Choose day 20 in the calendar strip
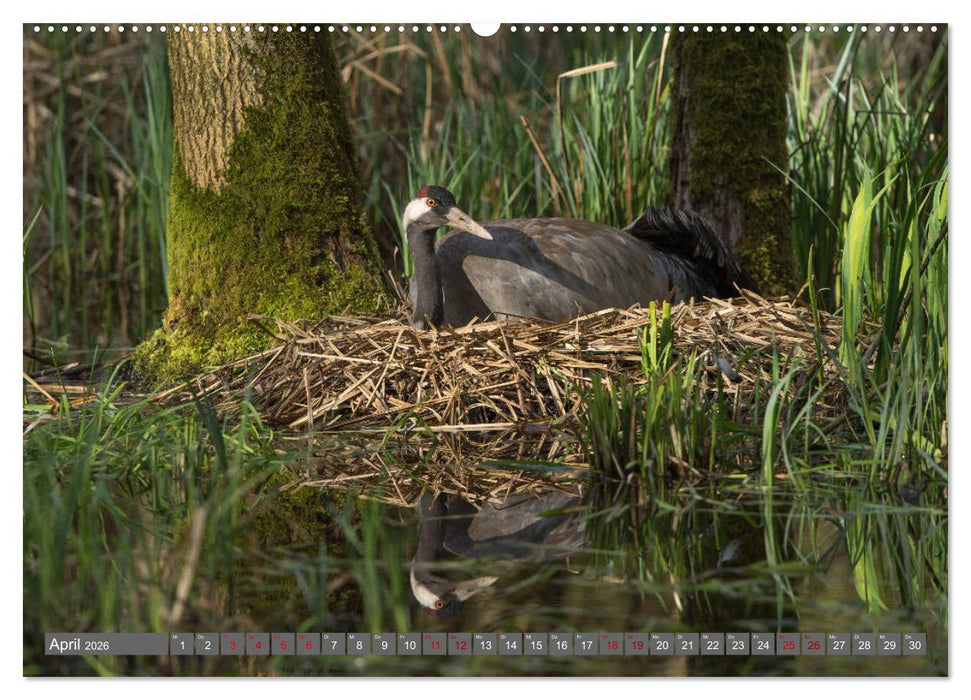This screenshot has width=971, height=700. point(661,644)
